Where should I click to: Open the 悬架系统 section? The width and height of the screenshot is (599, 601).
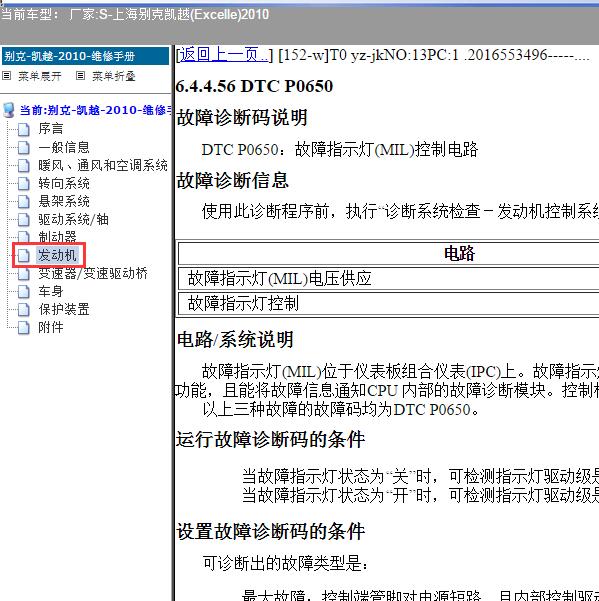click(64, 201)
